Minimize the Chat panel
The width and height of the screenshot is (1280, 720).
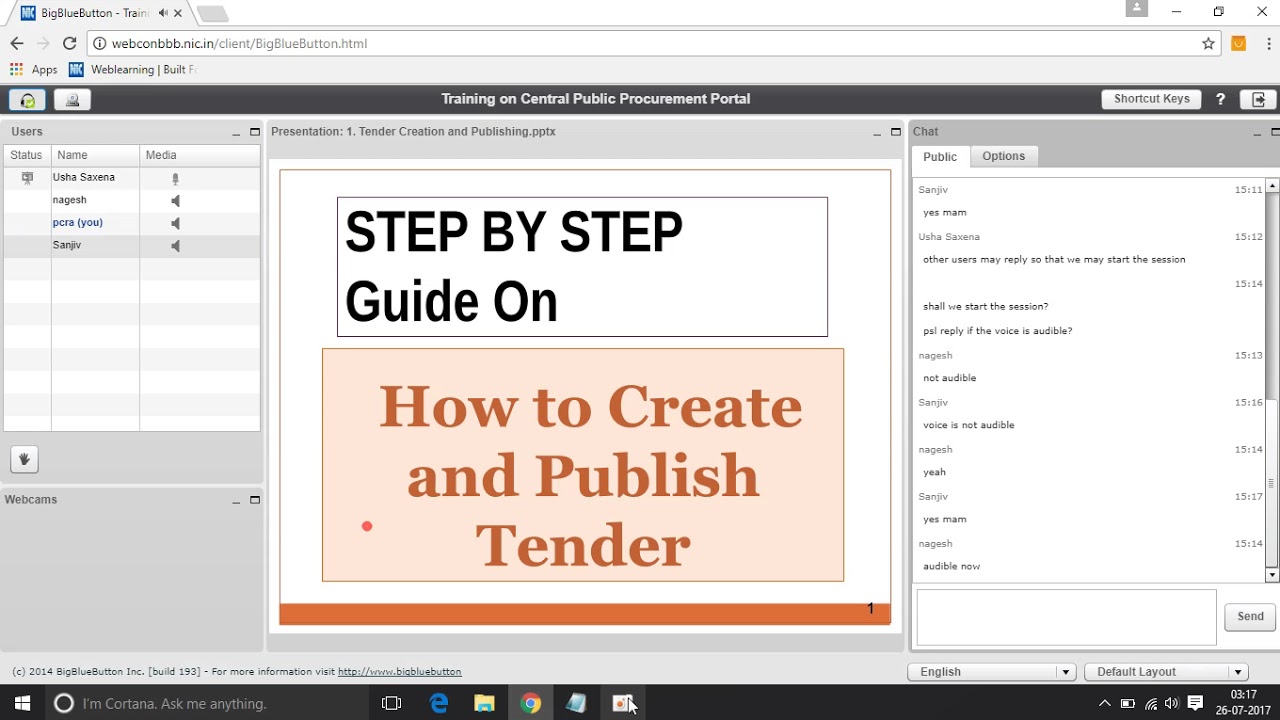click(1258, 132)
